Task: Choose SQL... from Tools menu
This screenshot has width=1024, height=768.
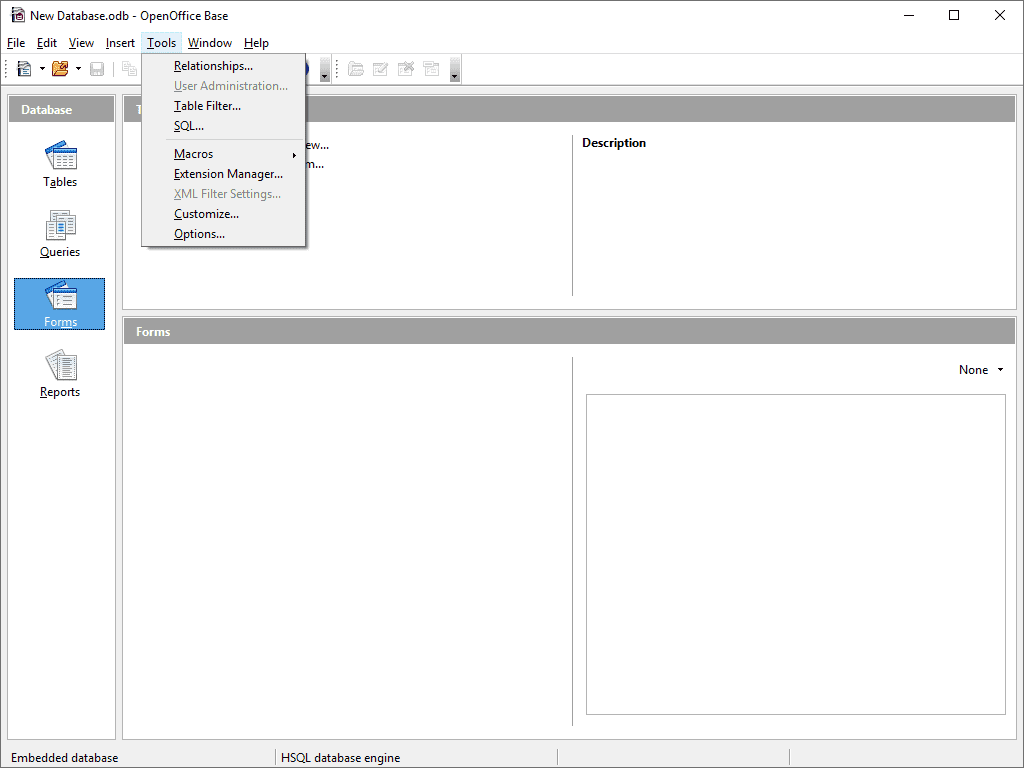Action: (x=223, y=126)
